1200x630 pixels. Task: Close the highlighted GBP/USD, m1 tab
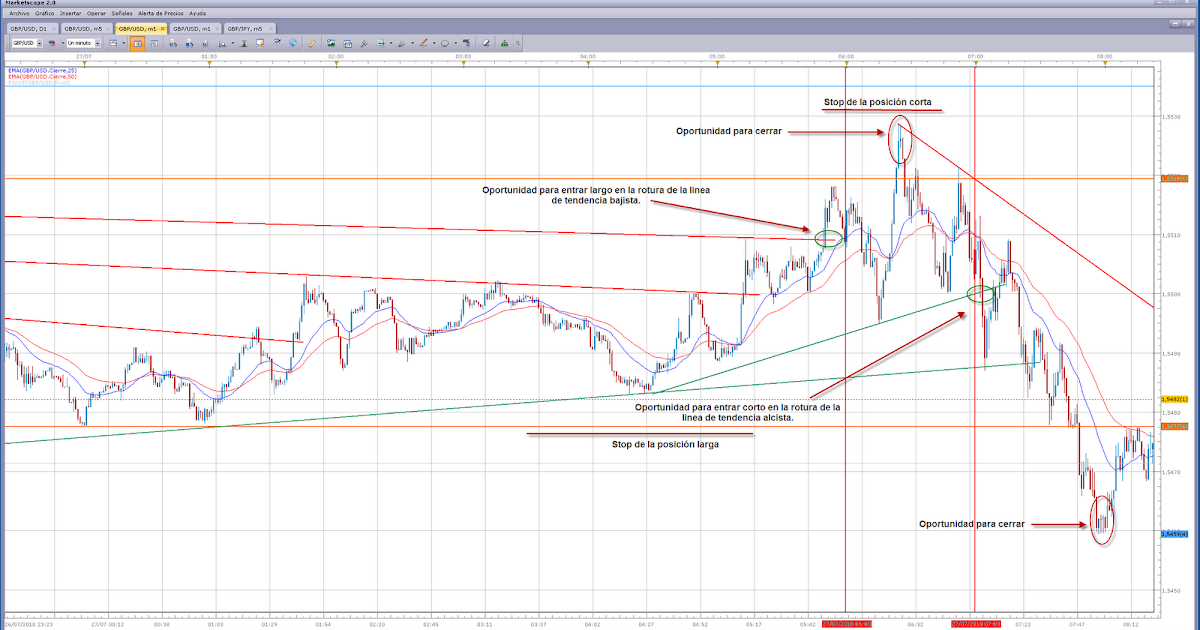(x=162, y=29)
